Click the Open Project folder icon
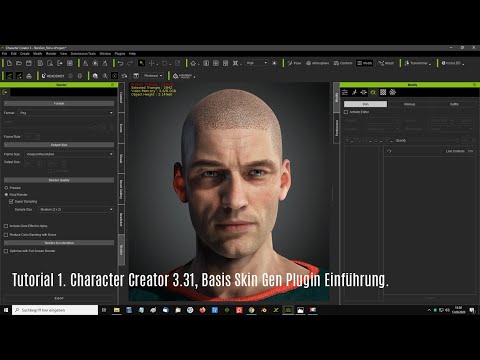 tap(19, 63)
